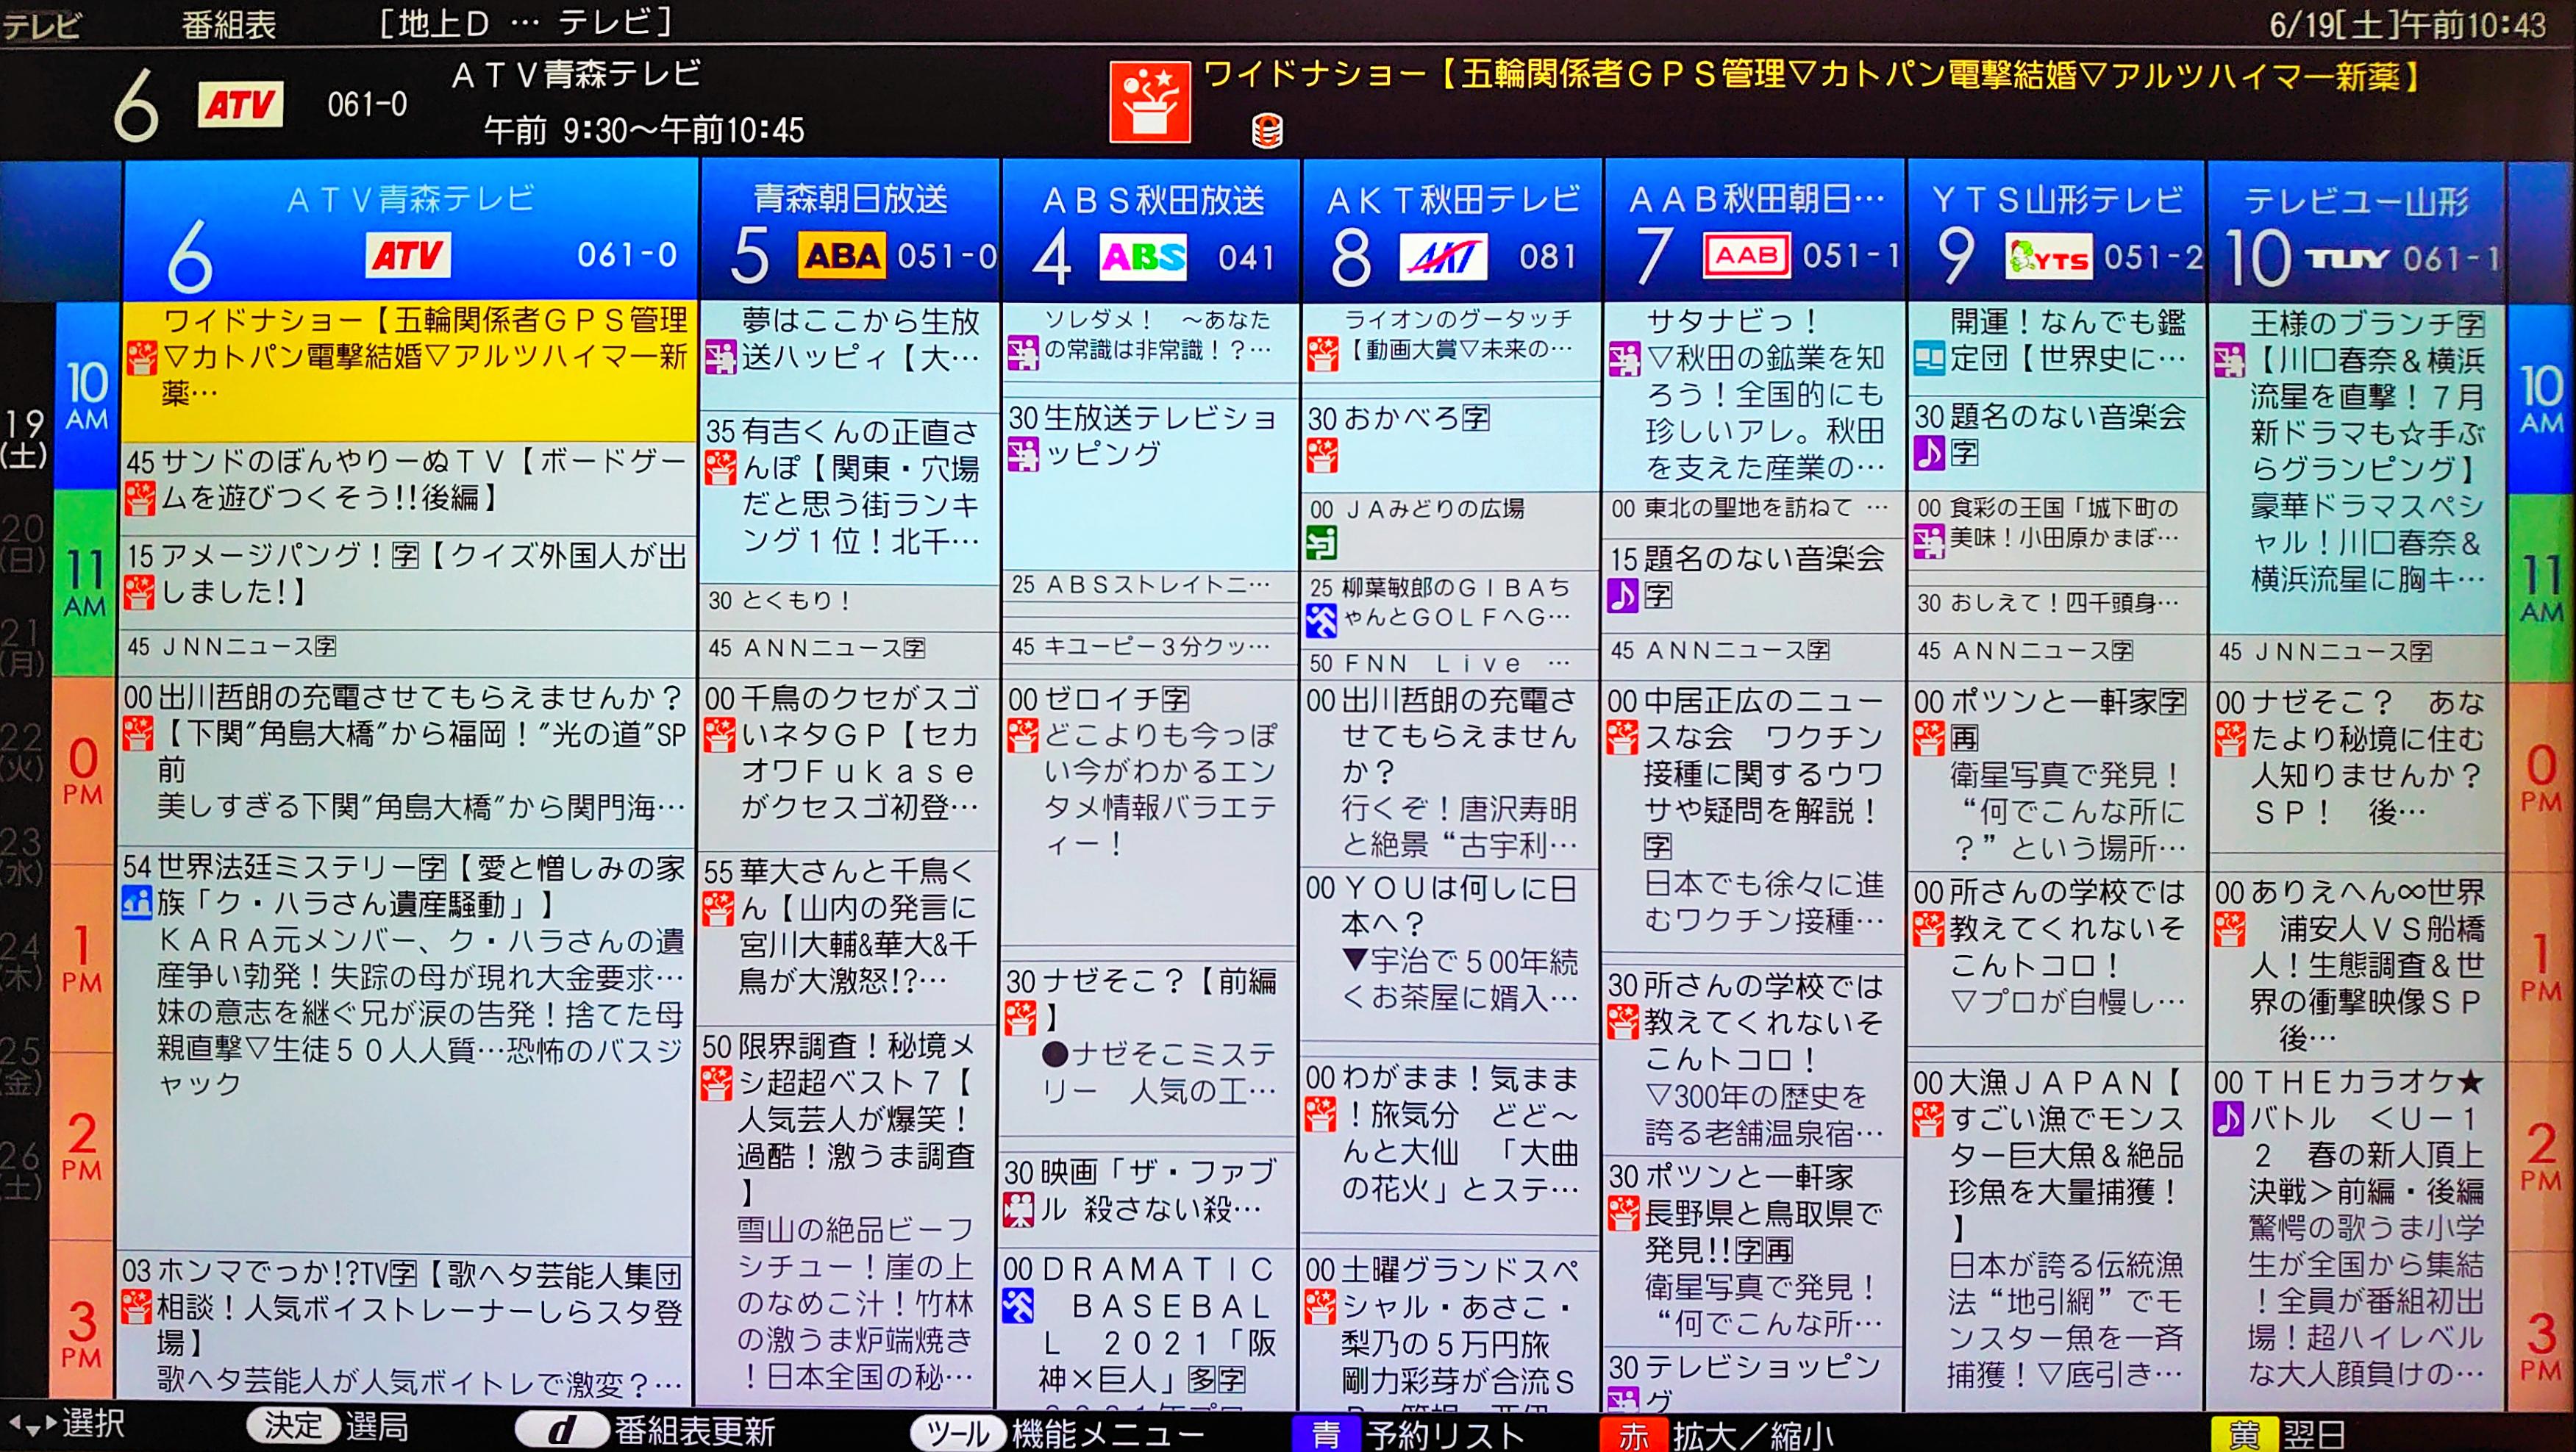Select ABA logo in channel 5 header
2576x1452 pixels.
[x=842, y=256]
